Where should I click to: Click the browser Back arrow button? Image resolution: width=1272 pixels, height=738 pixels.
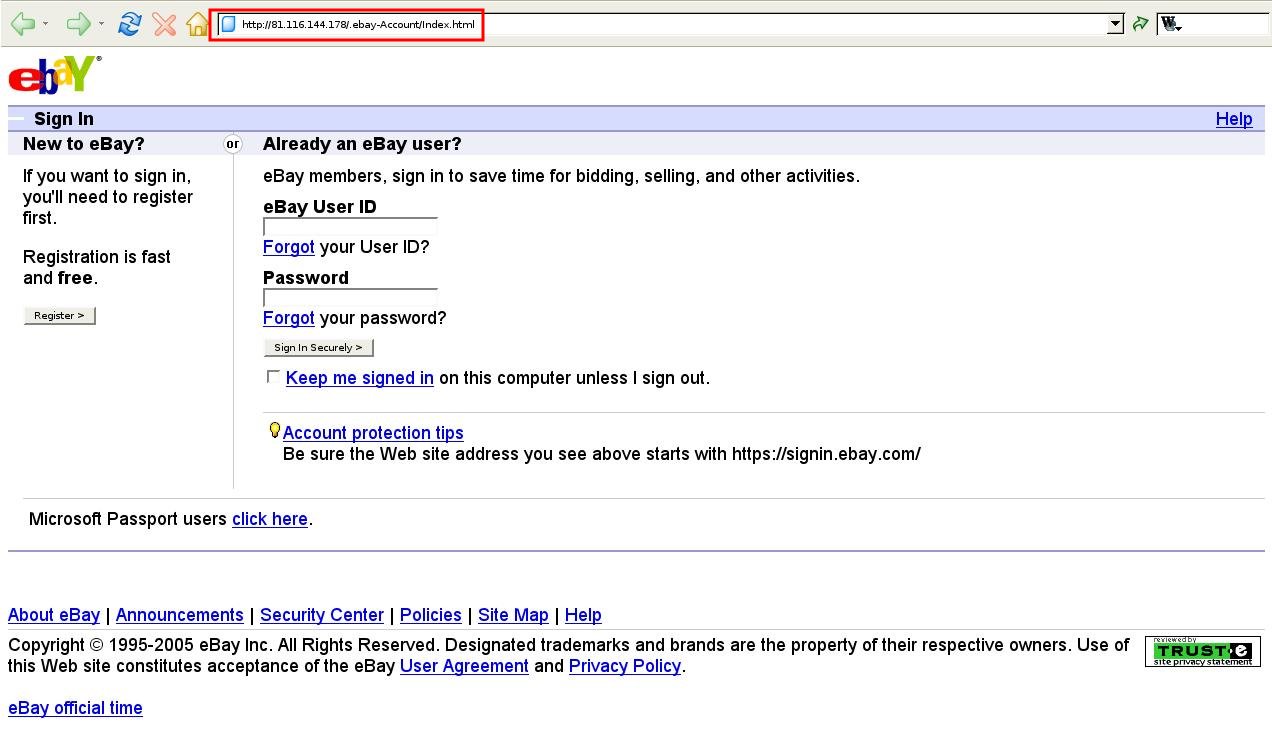point(22,24)
